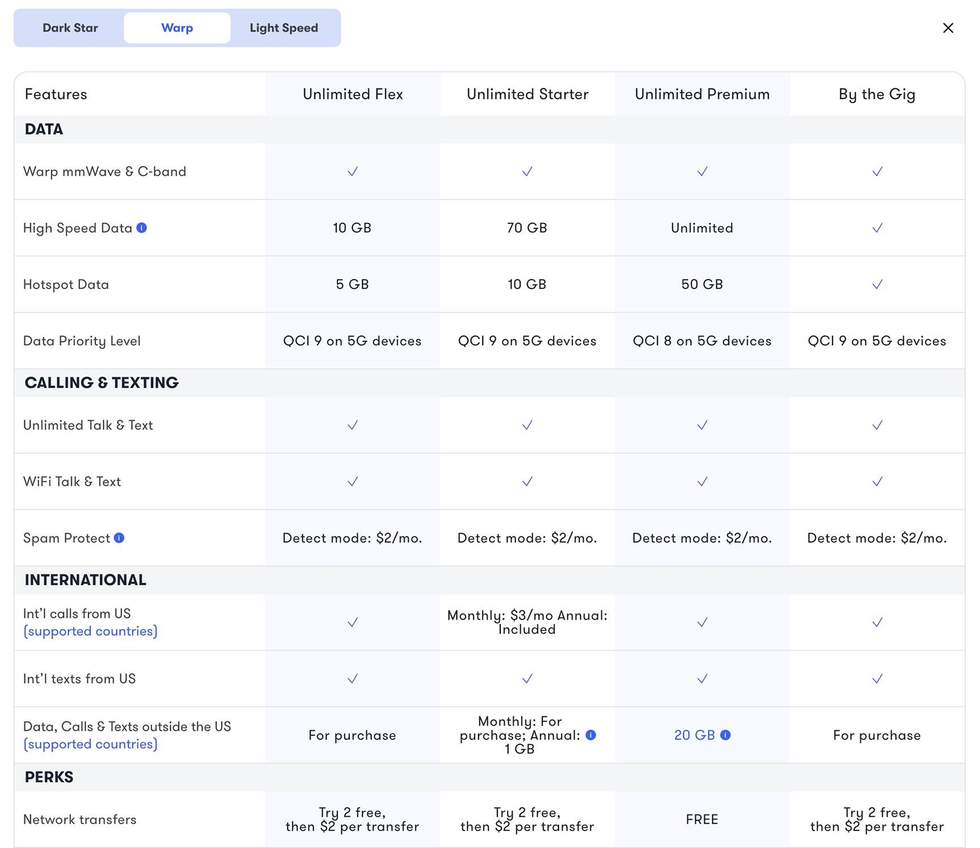The image size is (980, 848).
Task: Select the Warp network tab
Action: point(177,28)
